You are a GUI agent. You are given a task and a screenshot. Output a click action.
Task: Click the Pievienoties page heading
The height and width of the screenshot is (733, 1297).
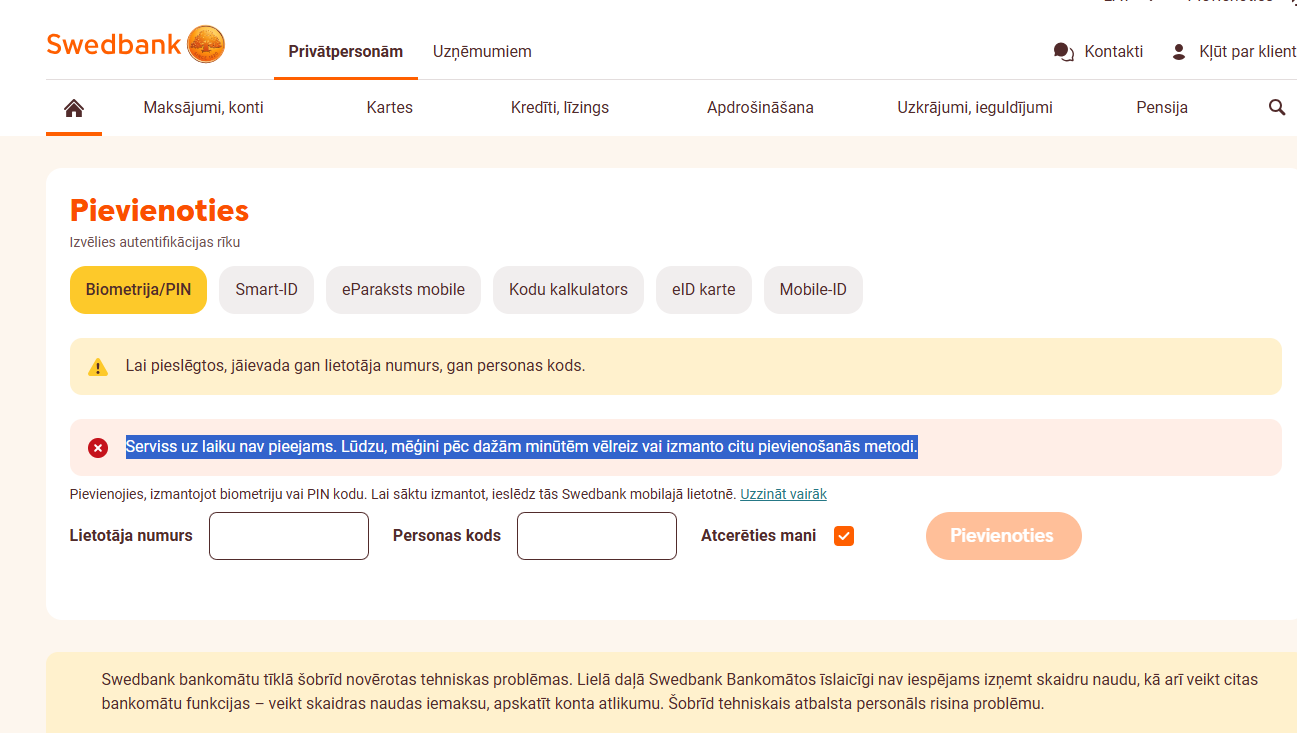point(159,211)
